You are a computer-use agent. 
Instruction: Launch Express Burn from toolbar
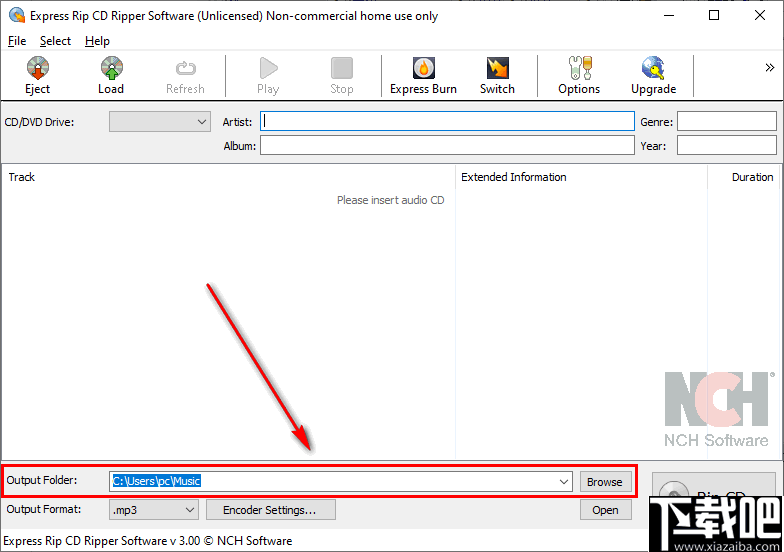(x=424, y=76)
